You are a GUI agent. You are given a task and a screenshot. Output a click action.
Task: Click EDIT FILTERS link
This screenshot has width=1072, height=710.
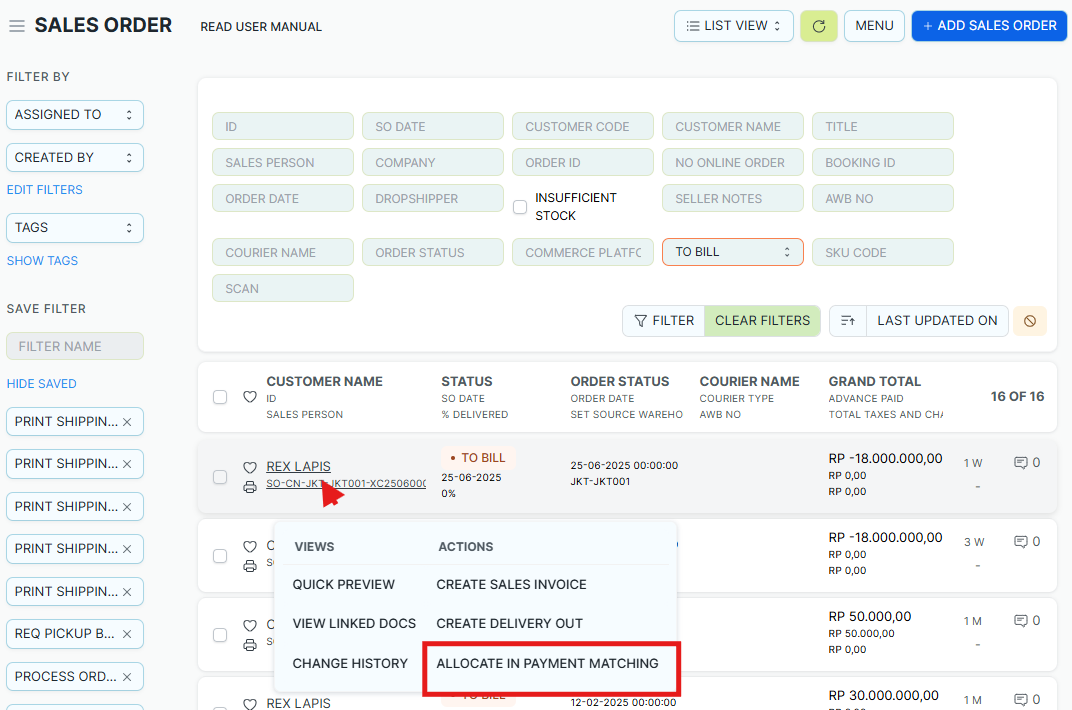(x=44, y=190)
